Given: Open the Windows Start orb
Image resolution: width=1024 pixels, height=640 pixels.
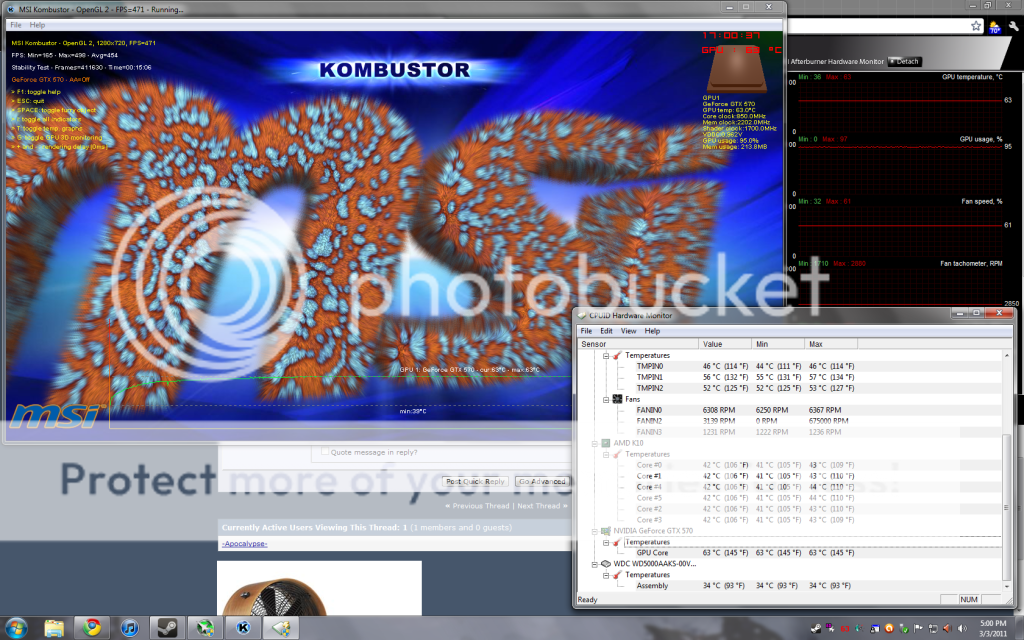Looking at the screenshot, I should 16,628.
